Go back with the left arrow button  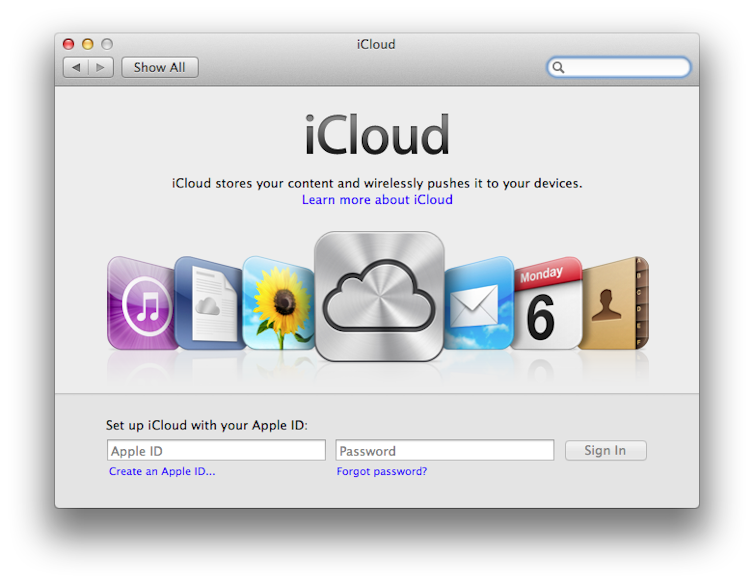[76, 67]
